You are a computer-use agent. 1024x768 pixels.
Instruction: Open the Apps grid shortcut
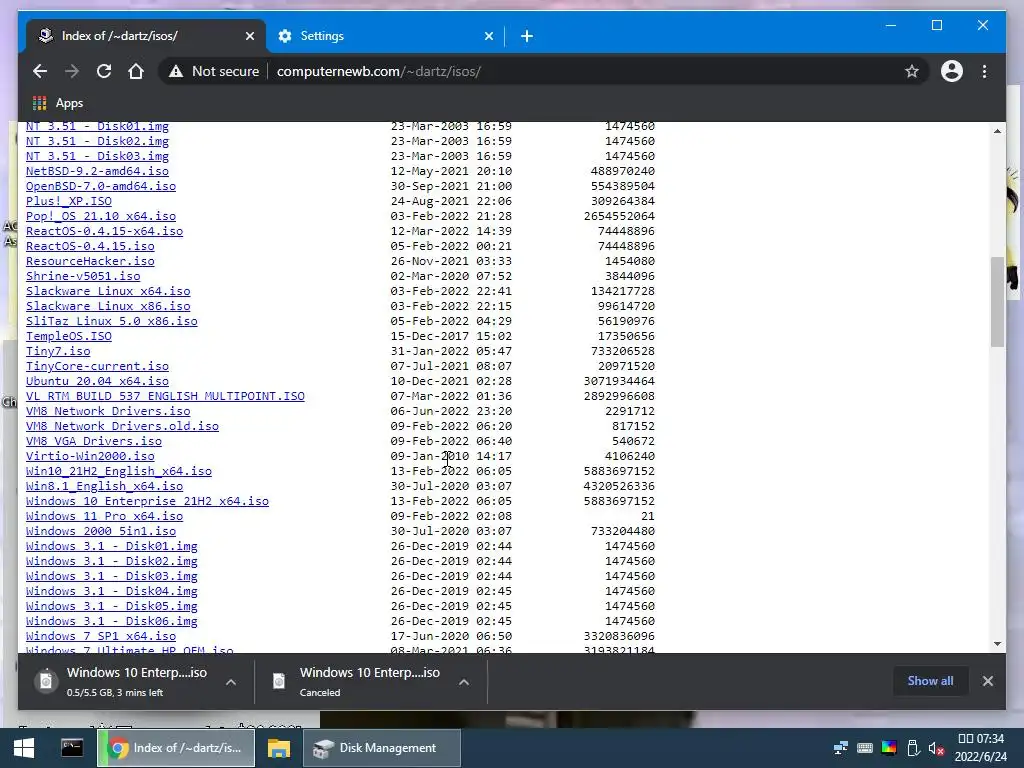pyautogui.click(x=58, y=103)
